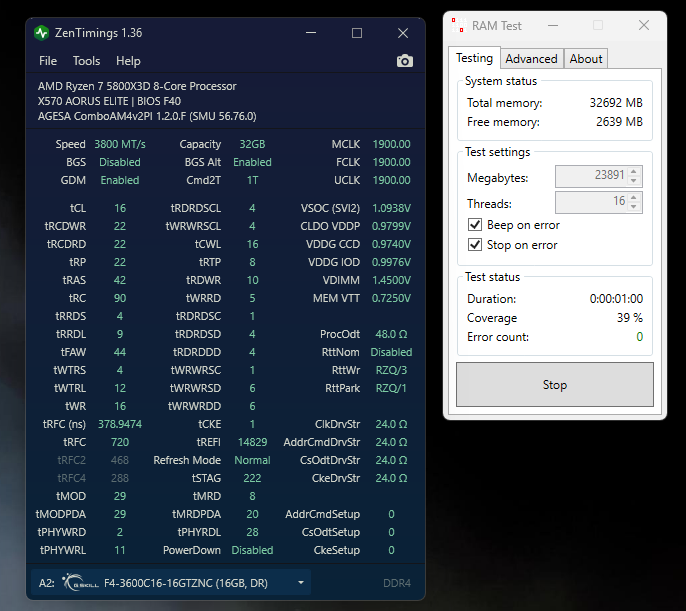Click the RttNom value Disabled

click(391, 352)
